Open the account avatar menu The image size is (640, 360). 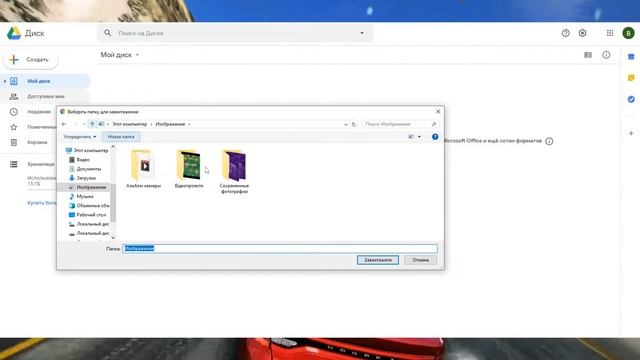tap(628, 33)
